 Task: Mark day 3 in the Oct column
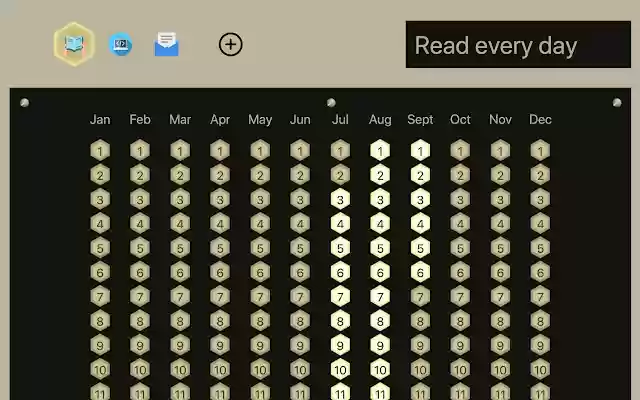click(460, 200)
